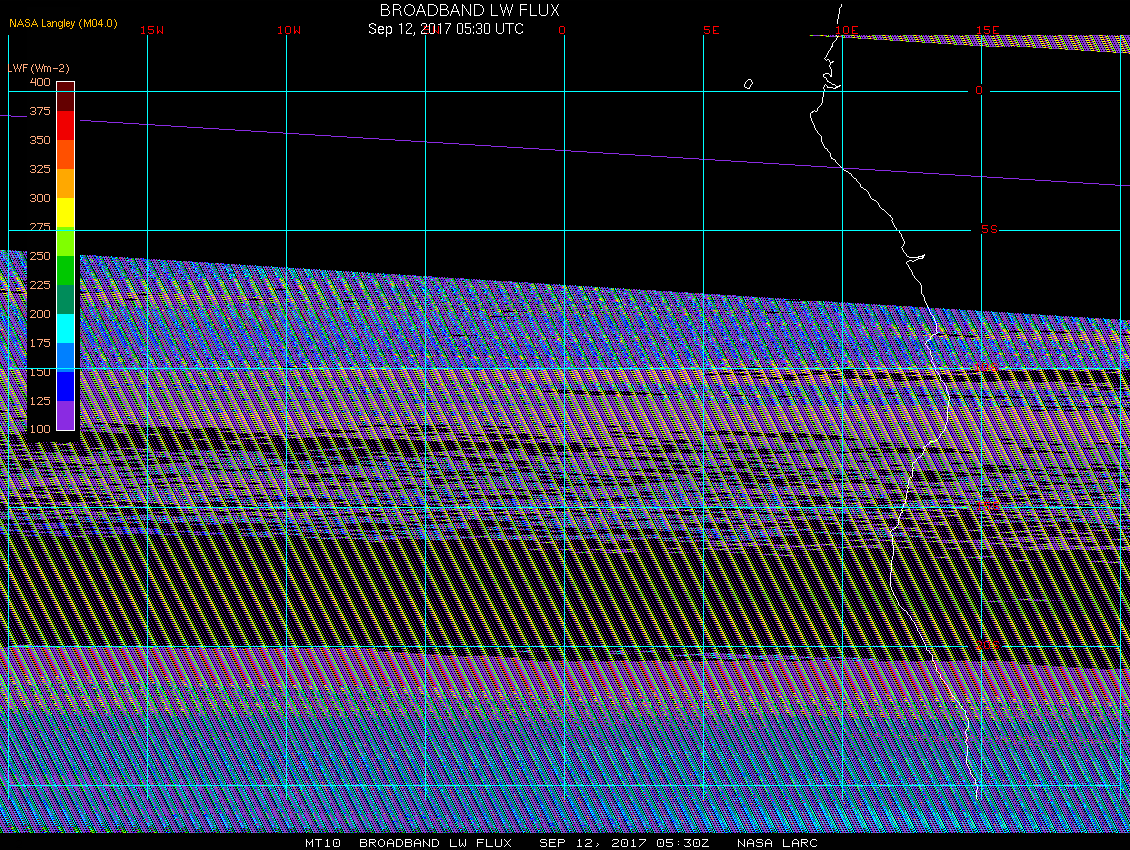This screenshot has width=1130, height=850.
Task: Select the "NASA Langley (M04.0)" label
Action: click(63, 23)
